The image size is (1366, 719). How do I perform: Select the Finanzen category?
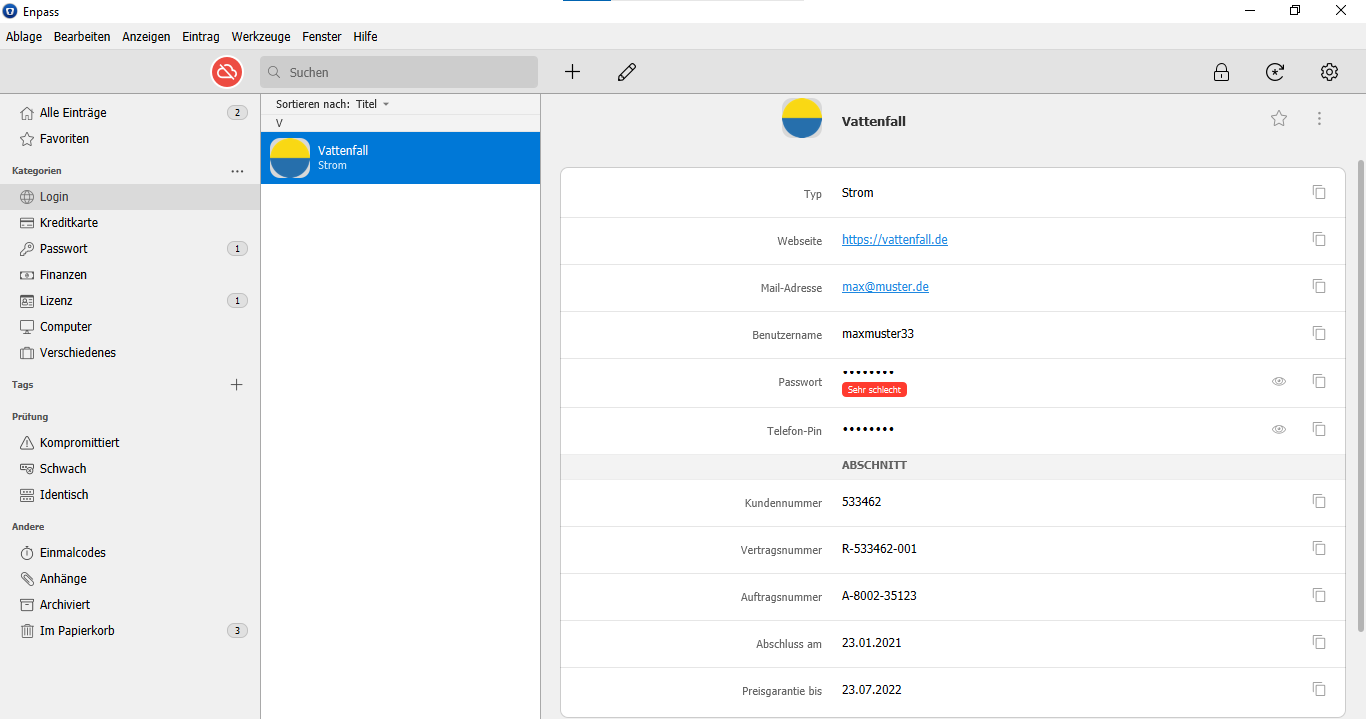pyautogui.click(x=130, y=275)
